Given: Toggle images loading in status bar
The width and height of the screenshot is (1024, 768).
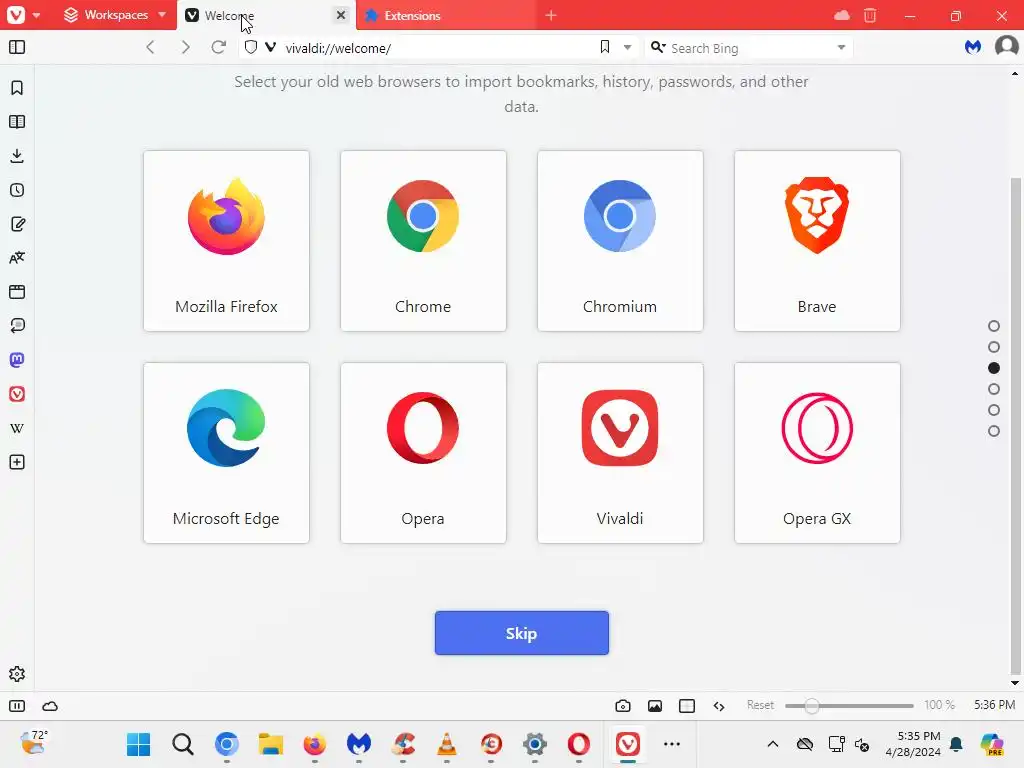Looking at the screenshot, I should [655, 706].
